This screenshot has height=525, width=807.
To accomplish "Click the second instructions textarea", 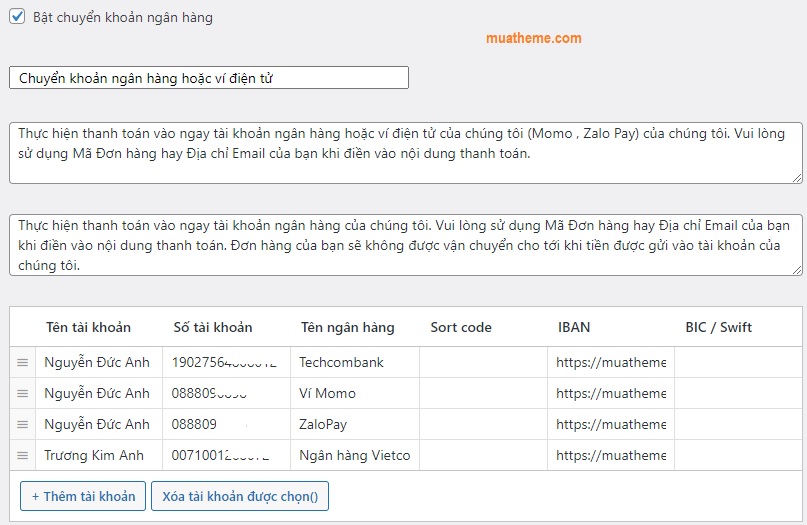I will point(405,245).
